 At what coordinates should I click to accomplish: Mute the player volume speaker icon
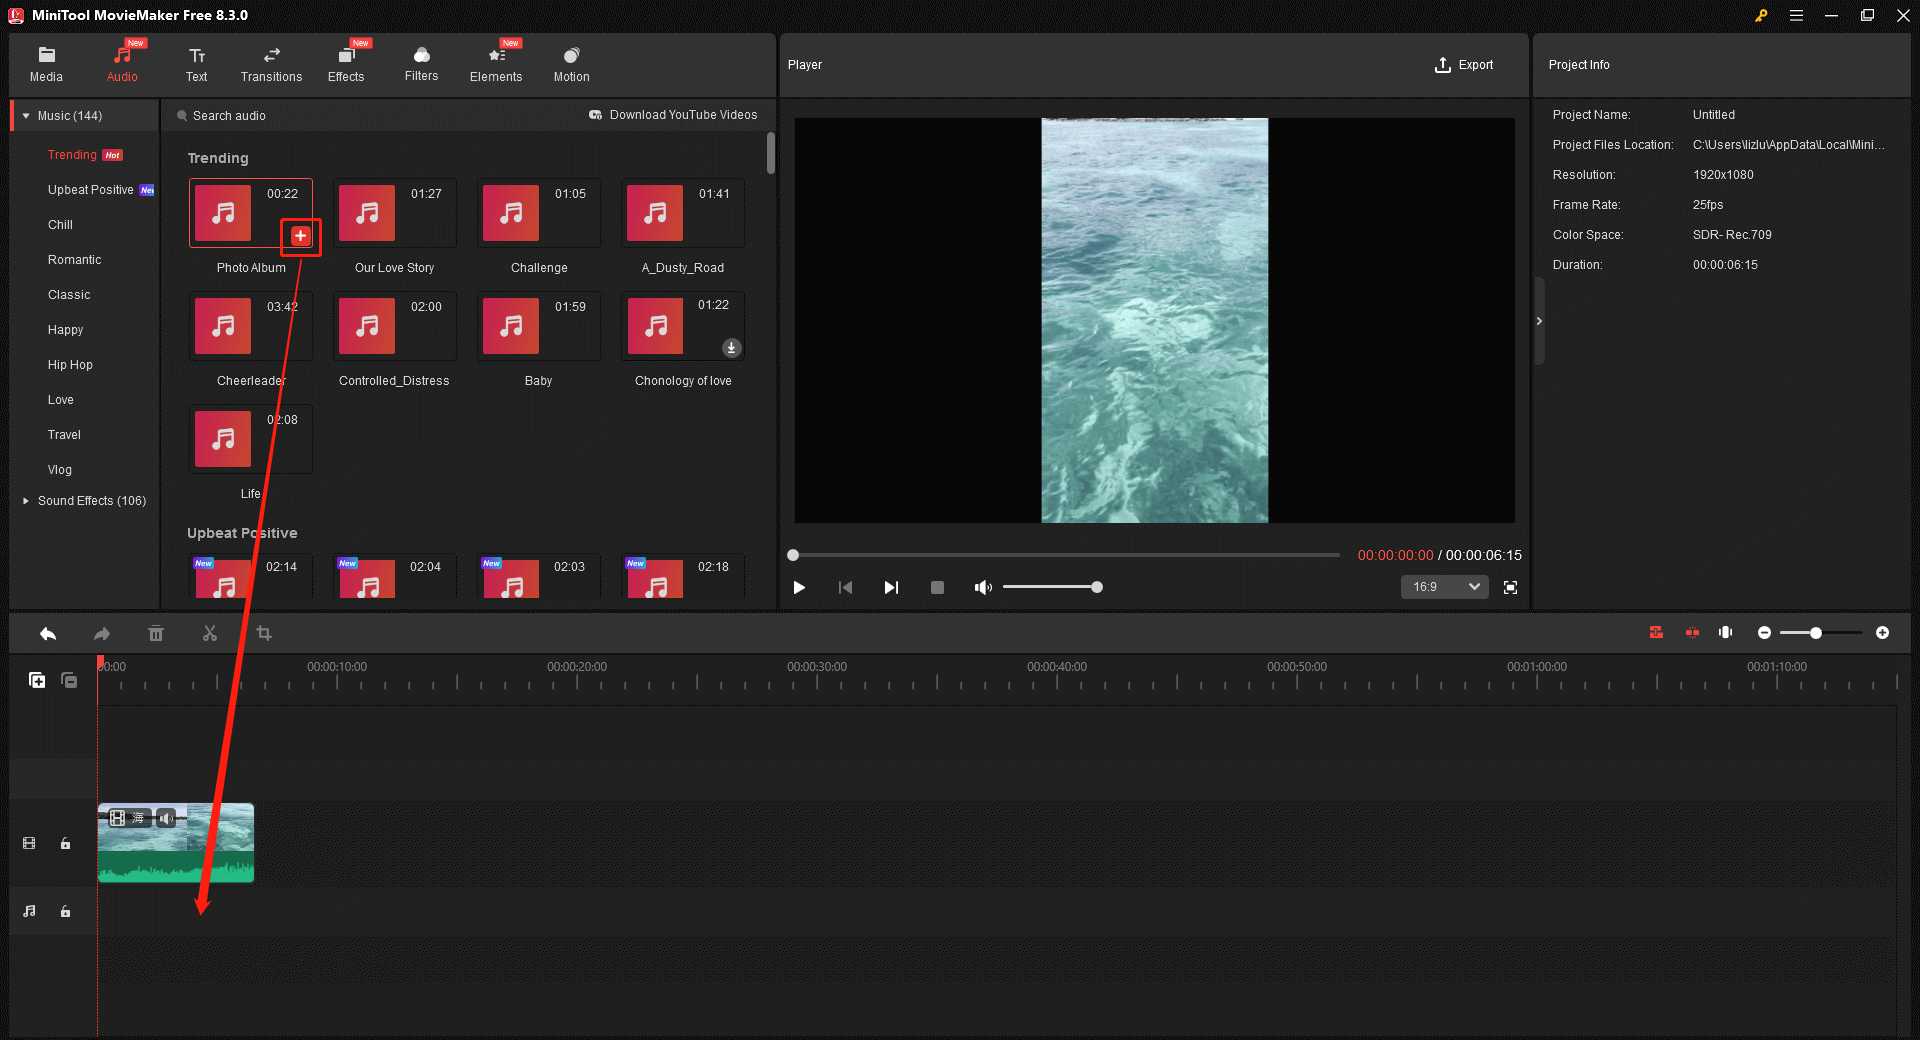point(983,588)
